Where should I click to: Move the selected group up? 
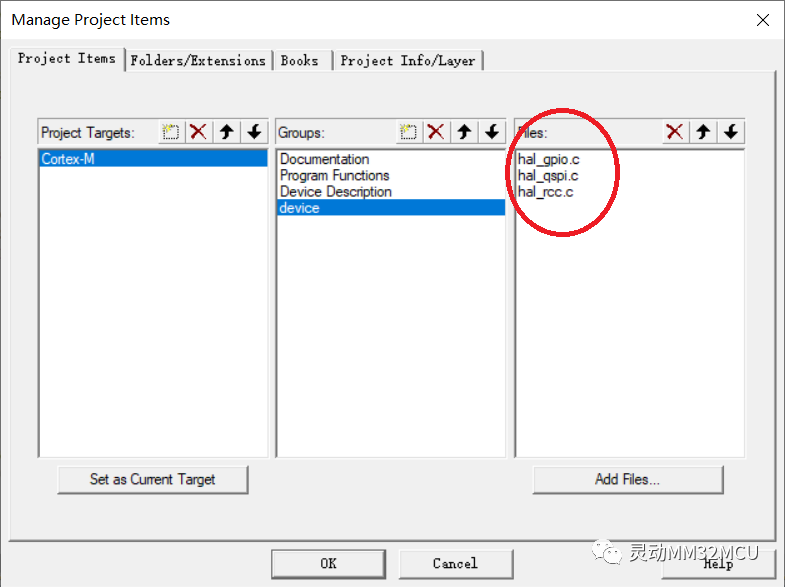point(464,132)
